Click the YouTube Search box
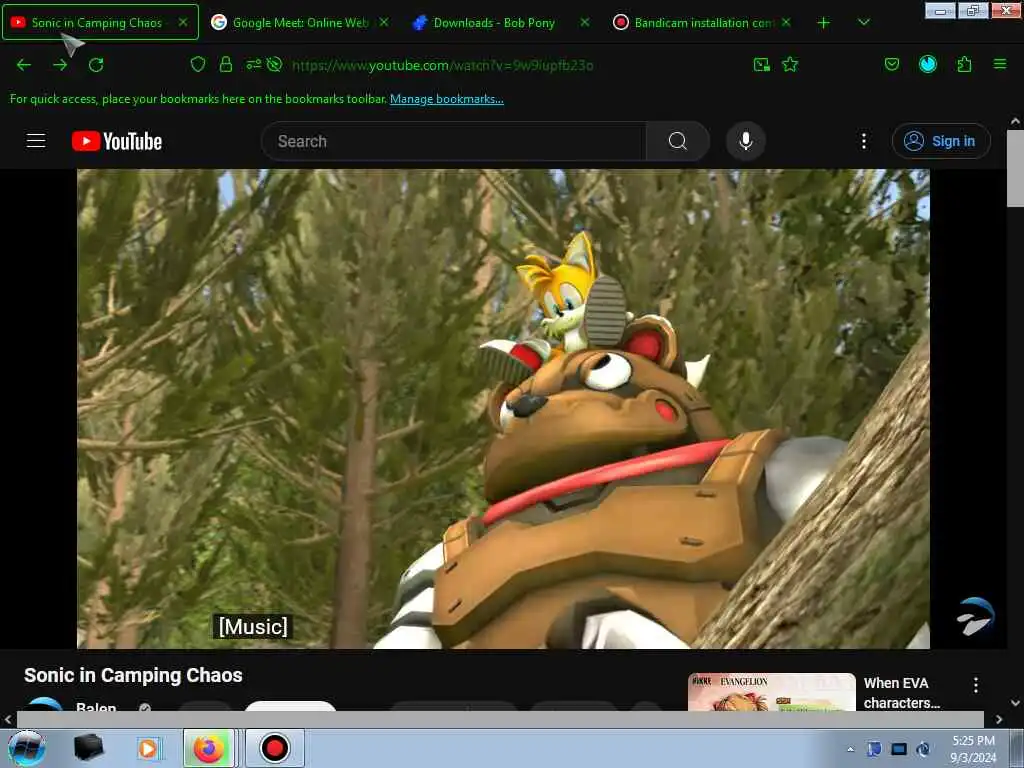Viewport: 1024px width, 768px height. coord(454,141)
